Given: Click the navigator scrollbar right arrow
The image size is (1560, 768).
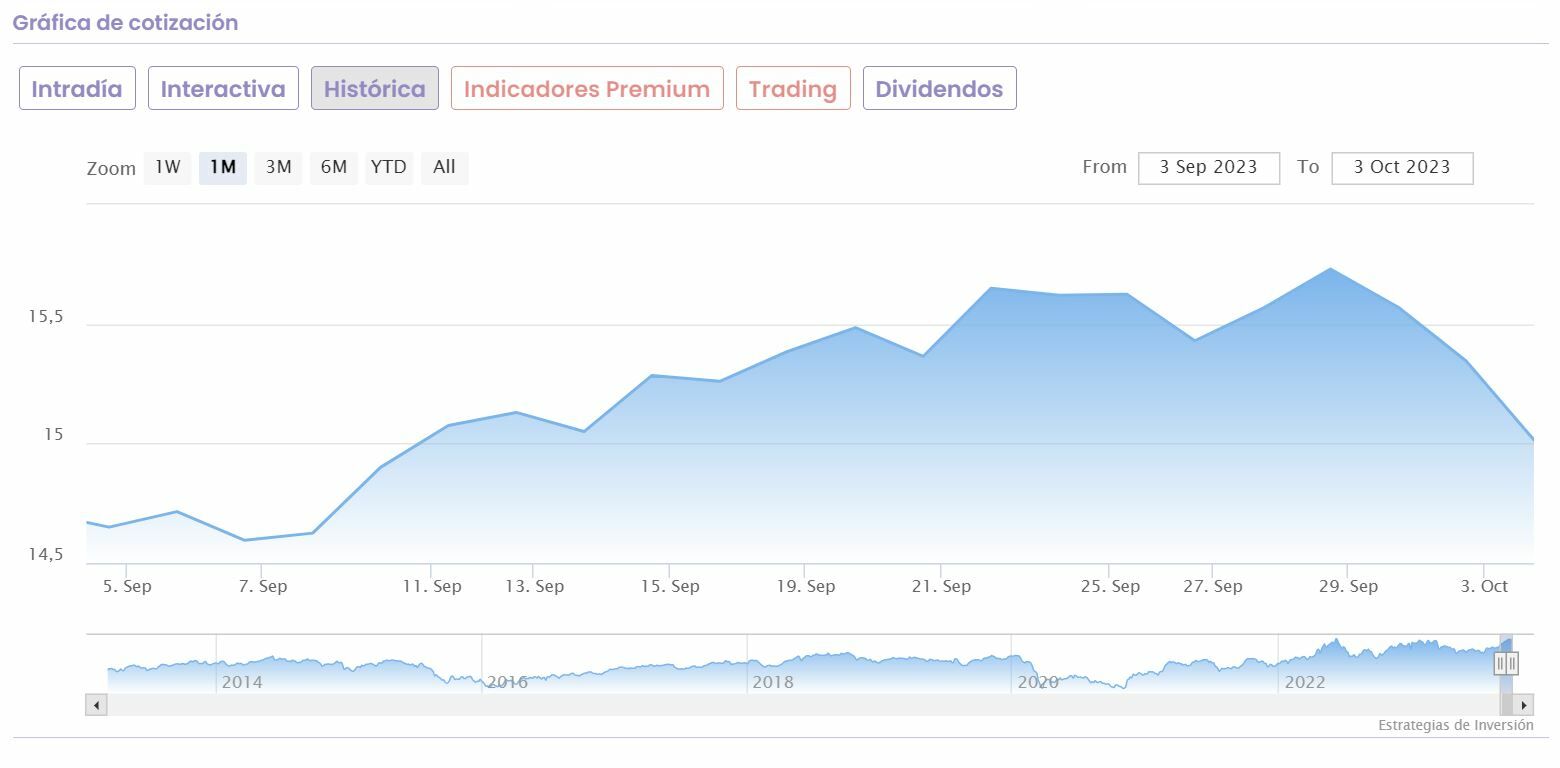Looking at the screenshot, I should [1523, 705].
